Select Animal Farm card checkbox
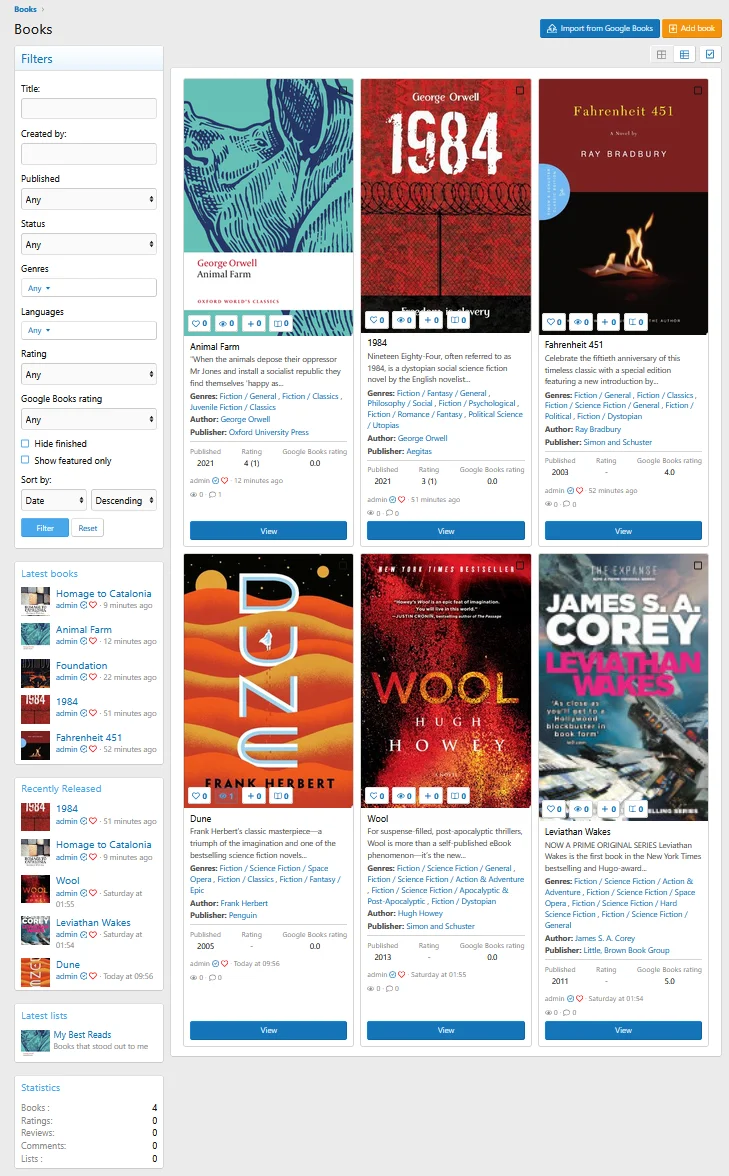Viewport: 729px width, 1176px height. [x=343, y=90]
